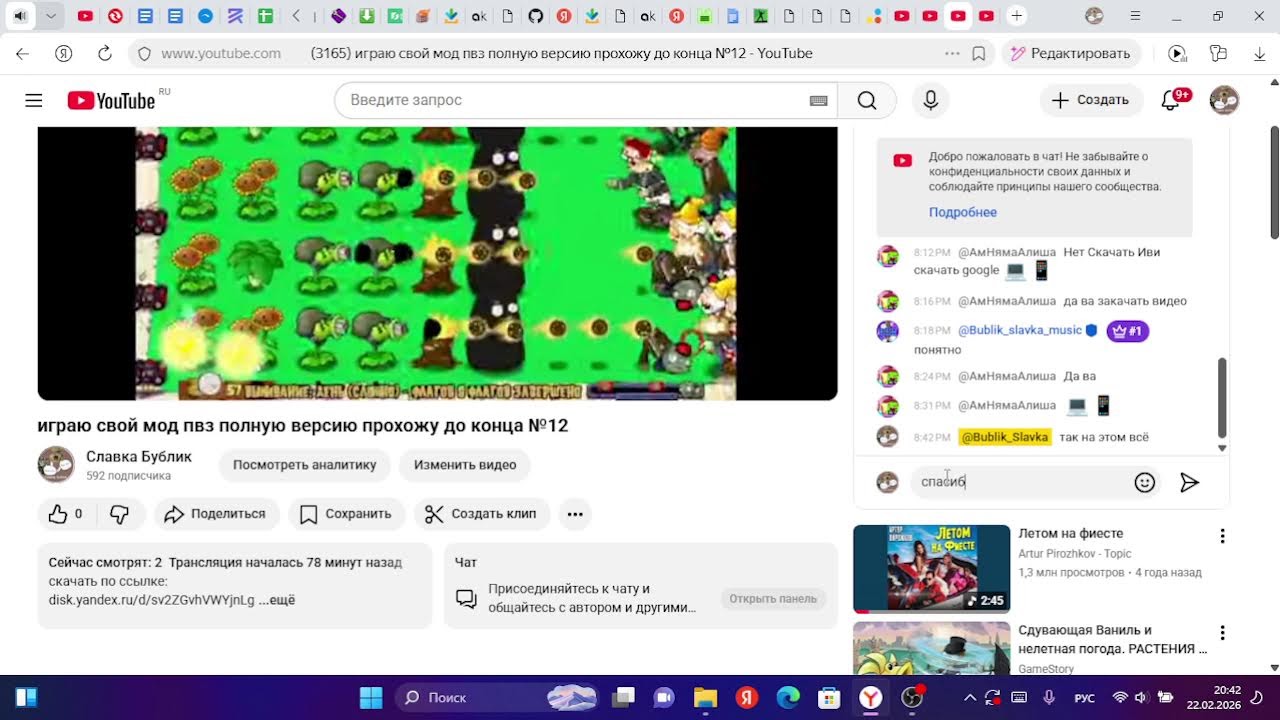Bookmark this page in the address bar
This screenshot has height=720, width=1280.
[x=979, y=53]
